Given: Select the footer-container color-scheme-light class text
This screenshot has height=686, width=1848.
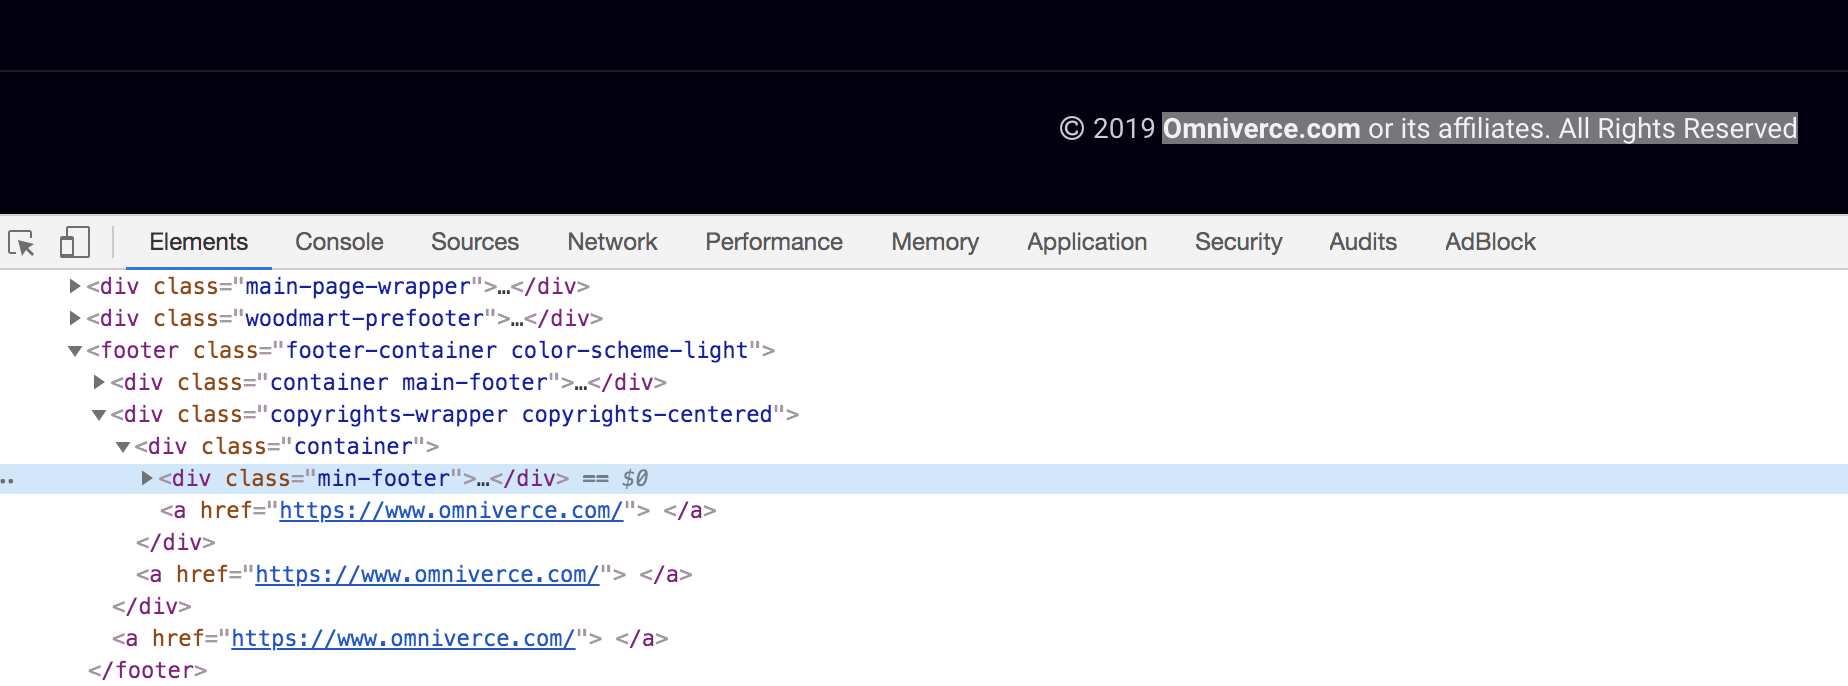Looking at the screenshot, I should coord(517,350).
